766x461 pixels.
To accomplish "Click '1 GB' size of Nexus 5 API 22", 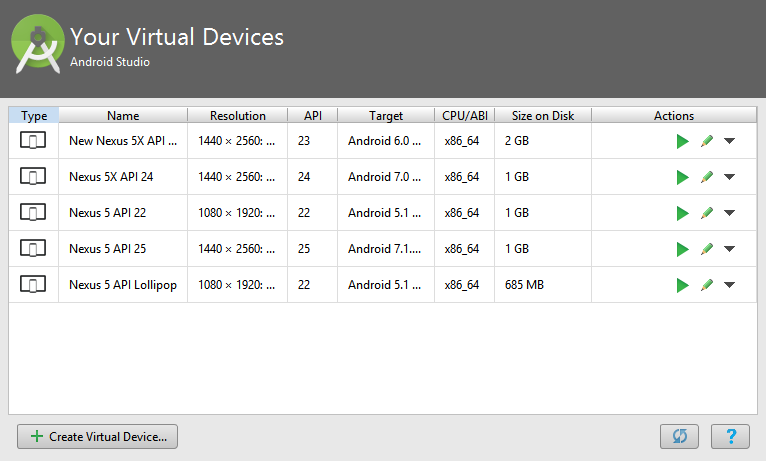I will coord(543,213).
